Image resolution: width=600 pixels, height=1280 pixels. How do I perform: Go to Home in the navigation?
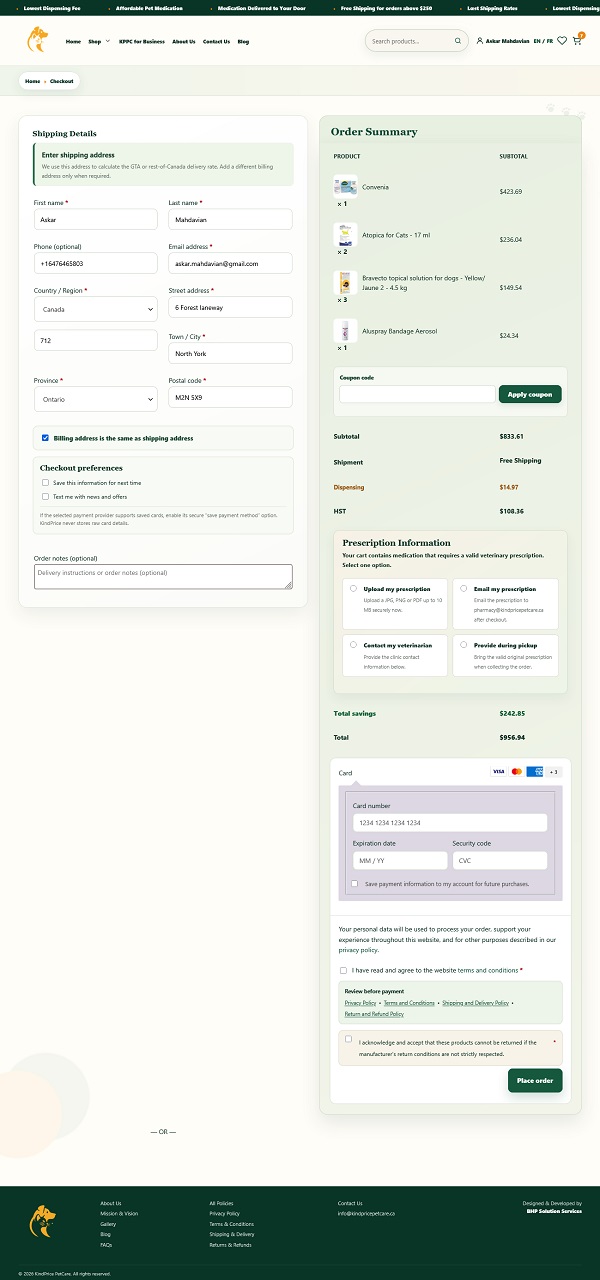pos(73,42)
